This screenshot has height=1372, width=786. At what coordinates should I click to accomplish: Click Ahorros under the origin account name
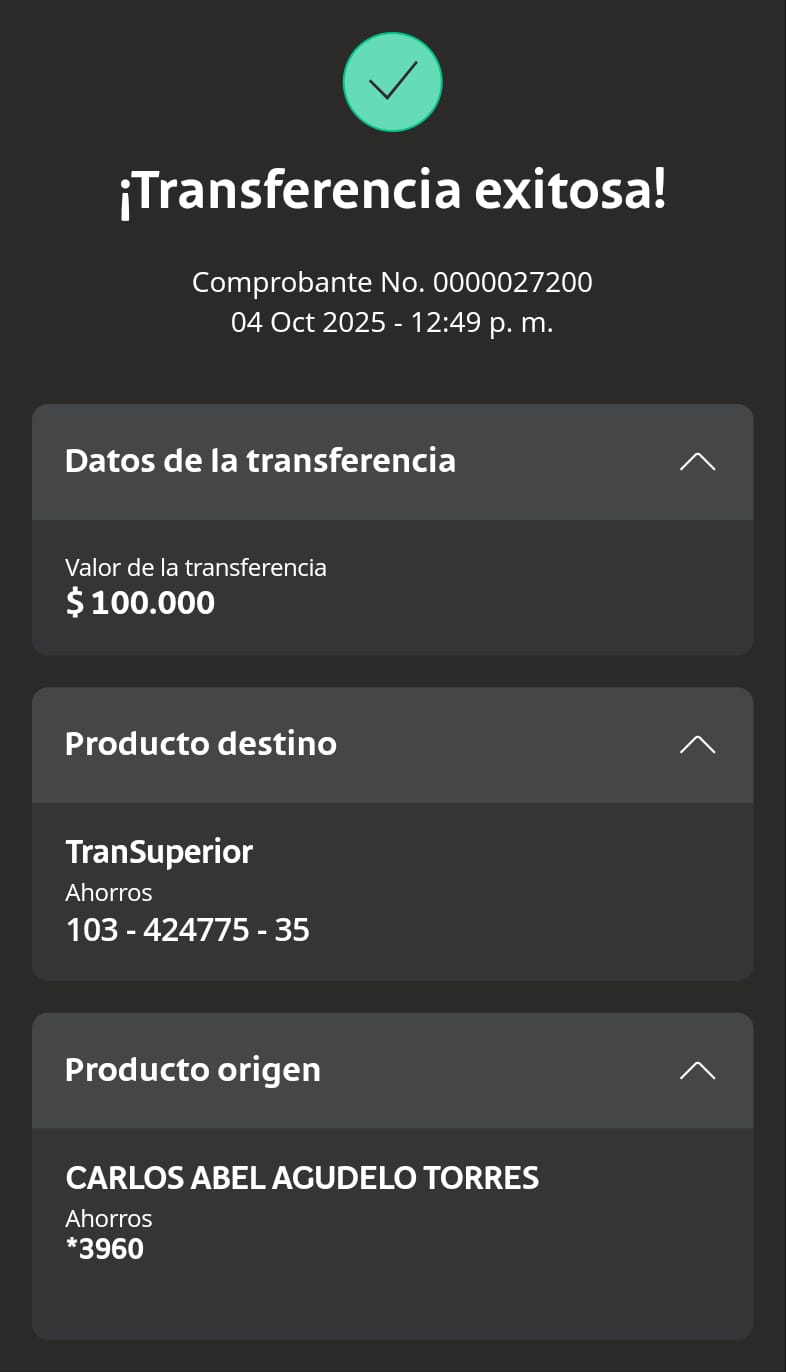[109, 1219]
